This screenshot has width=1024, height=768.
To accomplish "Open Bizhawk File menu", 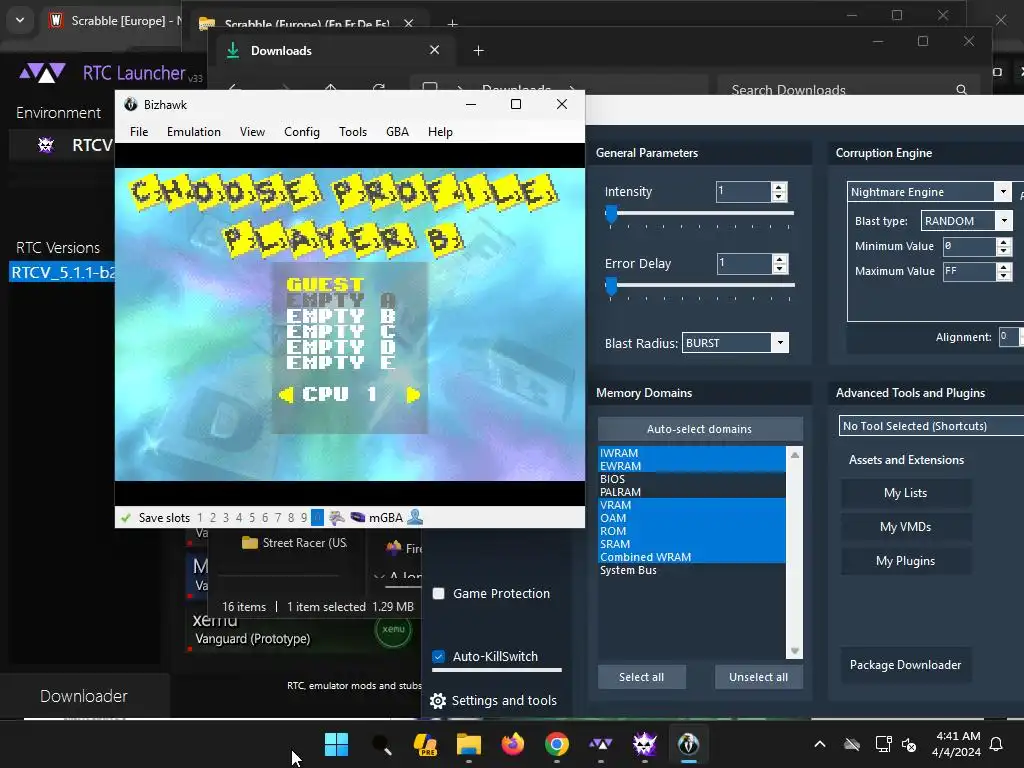I will [x=139, y=132].
